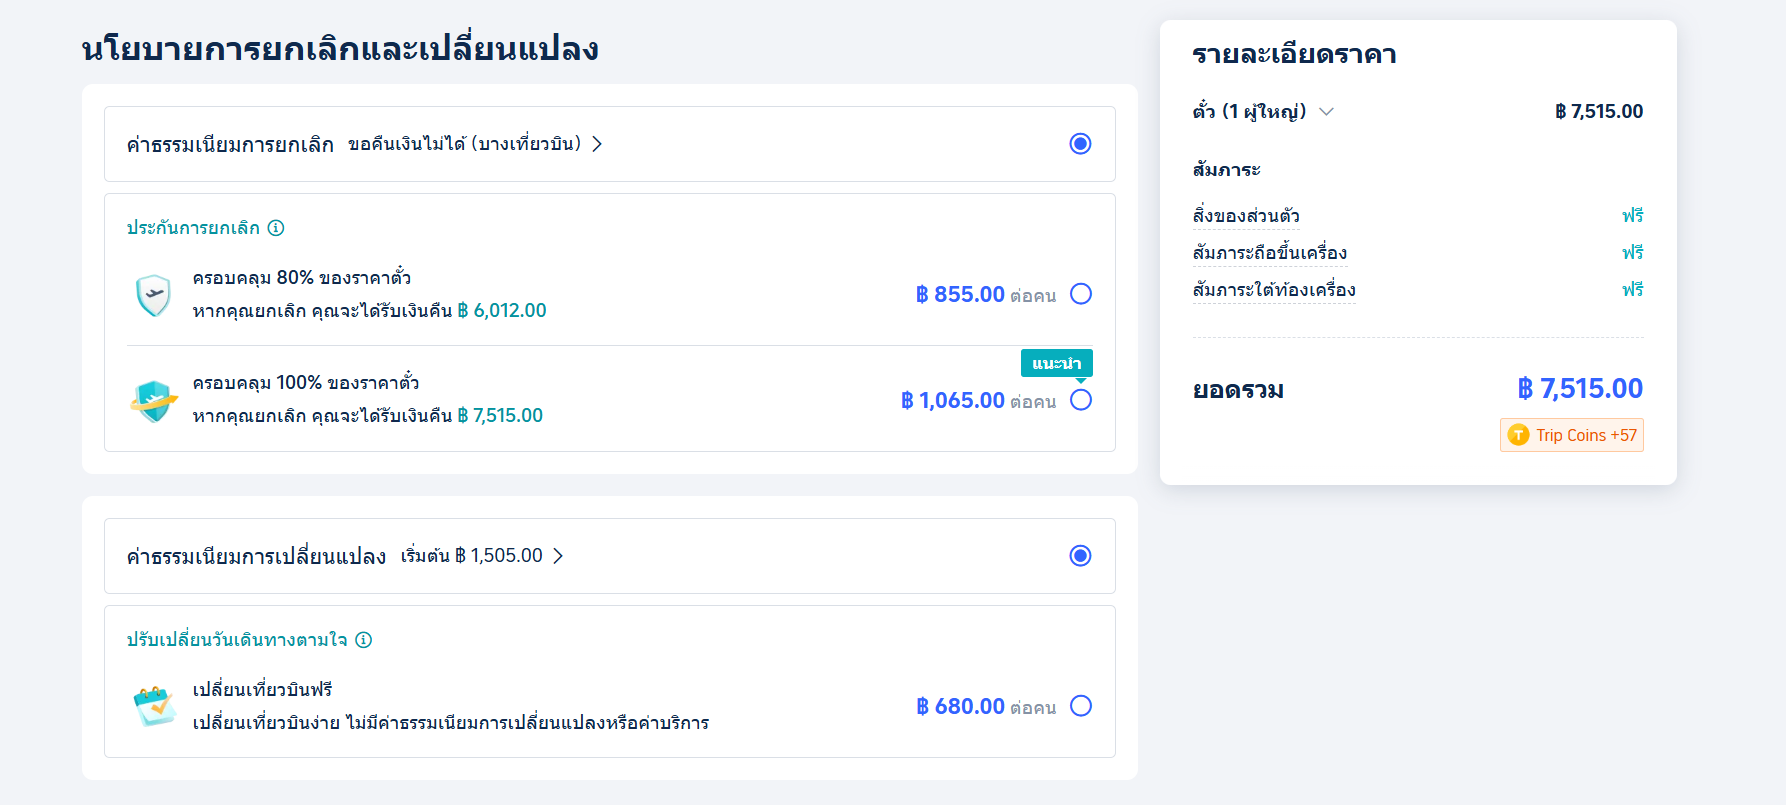
Task: Click ฟรี next to สัมภาระถือขึ้นเครื่อง
Action: 1633,253
